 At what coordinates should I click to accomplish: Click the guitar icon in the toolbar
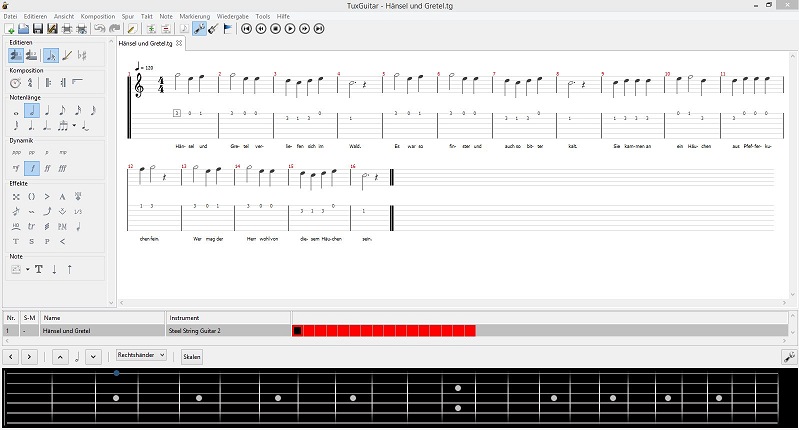pos(214,29)
